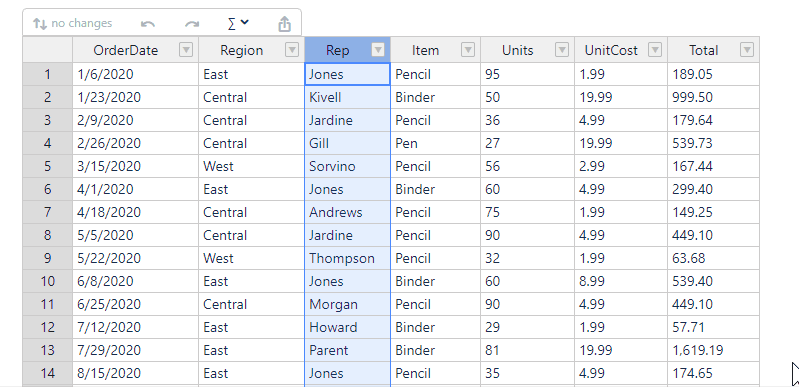Open the Total column filter arrow

click(x=747, y=49)
